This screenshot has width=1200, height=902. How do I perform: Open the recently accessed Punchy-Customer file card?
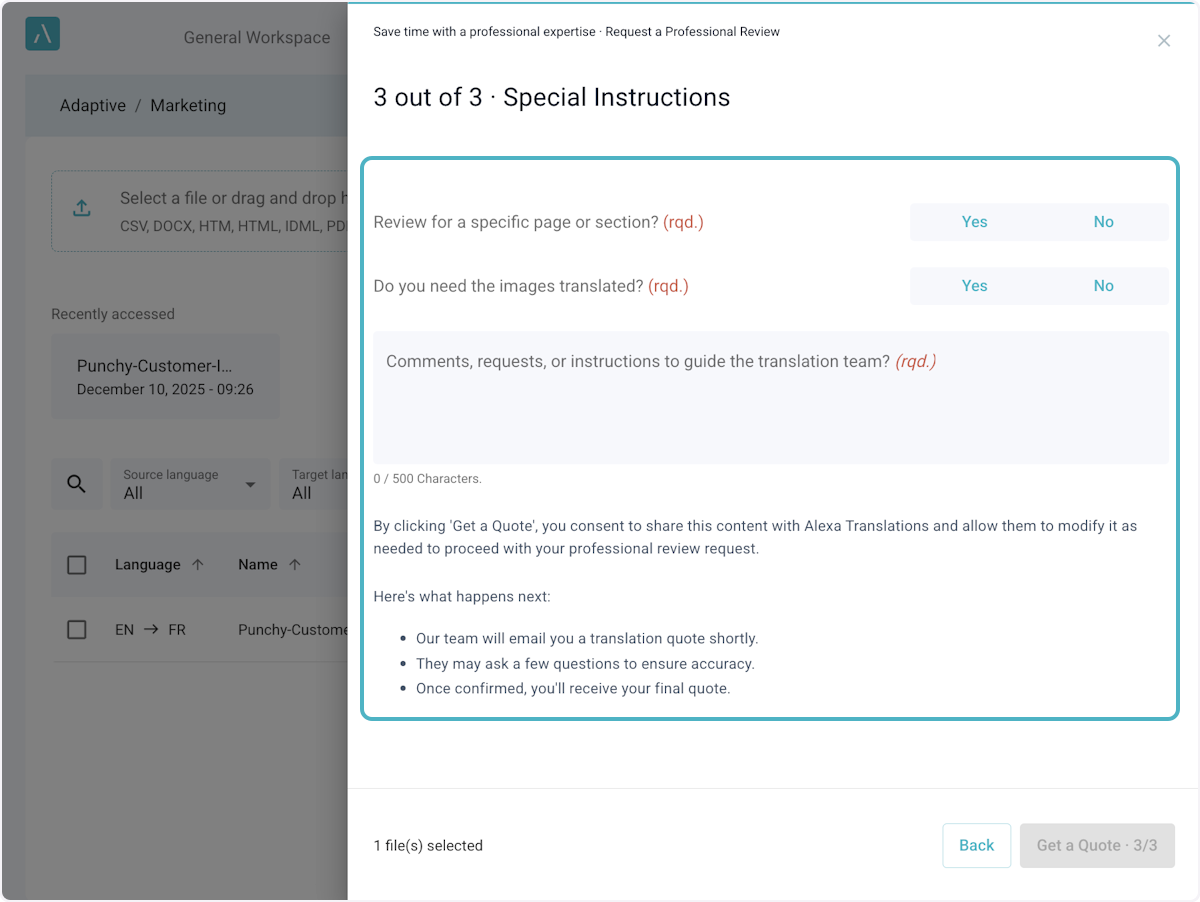[165, 377]
